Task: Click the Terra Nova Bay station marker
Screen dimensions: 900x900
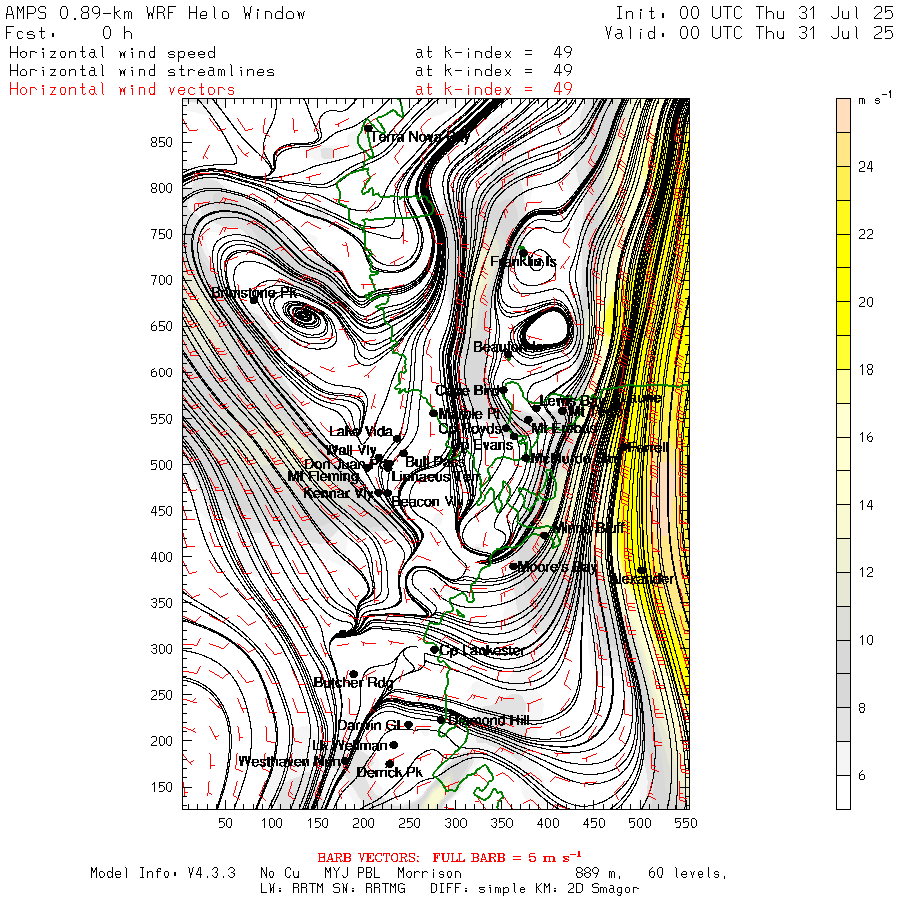Action: pyautogui.click(x=368, y=128)
